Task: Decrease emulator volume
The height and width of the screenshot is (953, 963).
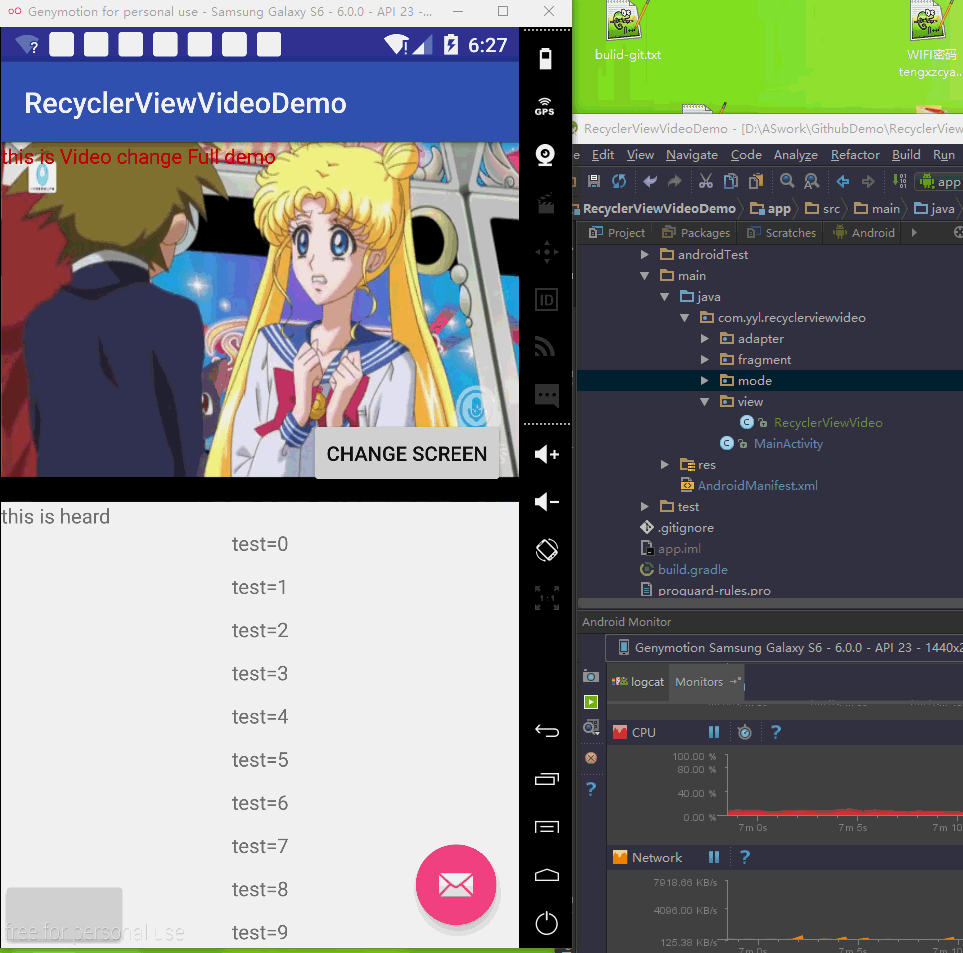Action: click(547, 502)
